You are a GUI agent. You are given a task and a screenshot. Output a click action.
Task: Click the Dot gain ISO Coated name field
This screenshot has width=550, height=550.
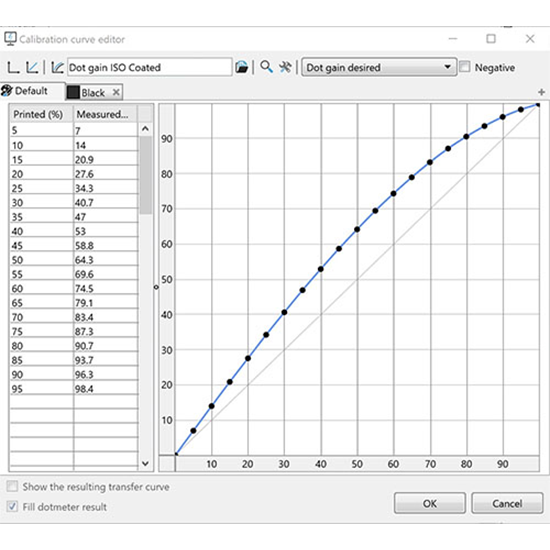(x=149, y=67)
